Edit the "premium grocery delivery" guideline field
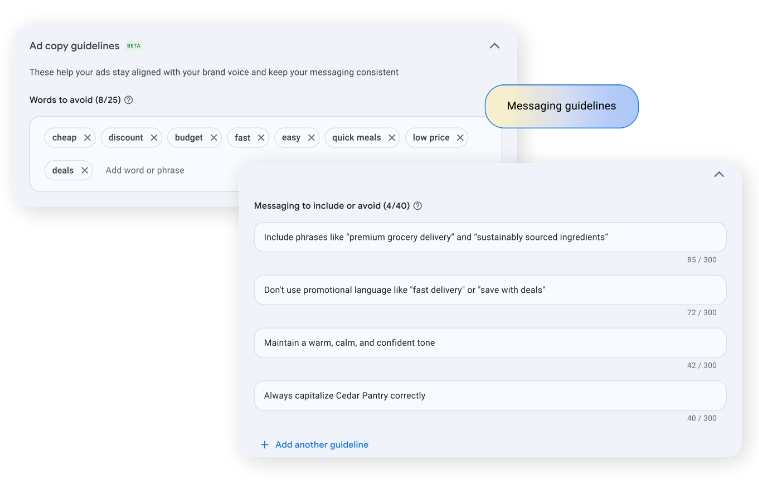 tap(490, 237)
